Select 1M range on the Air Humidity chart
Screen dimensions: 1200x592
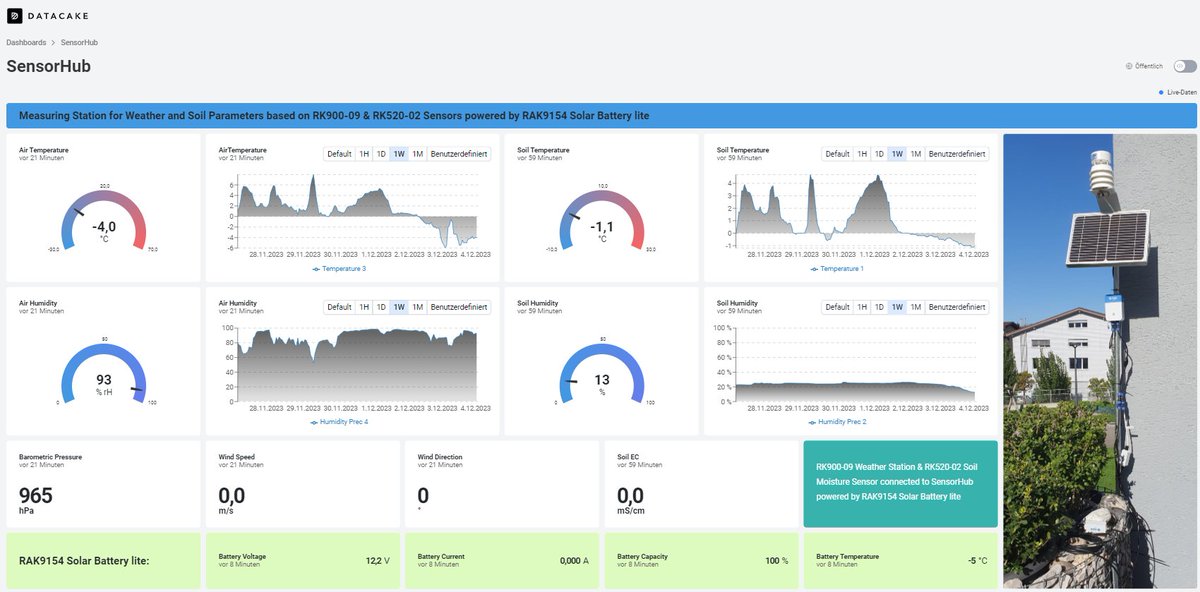tap(418, 307)
